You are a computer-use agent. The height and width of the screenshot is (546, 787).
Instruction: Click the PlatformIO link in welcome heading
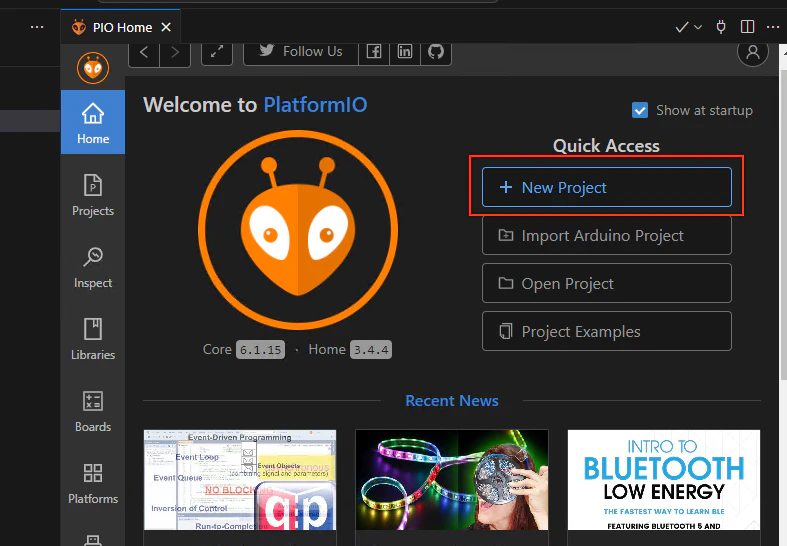click(315, 105)
